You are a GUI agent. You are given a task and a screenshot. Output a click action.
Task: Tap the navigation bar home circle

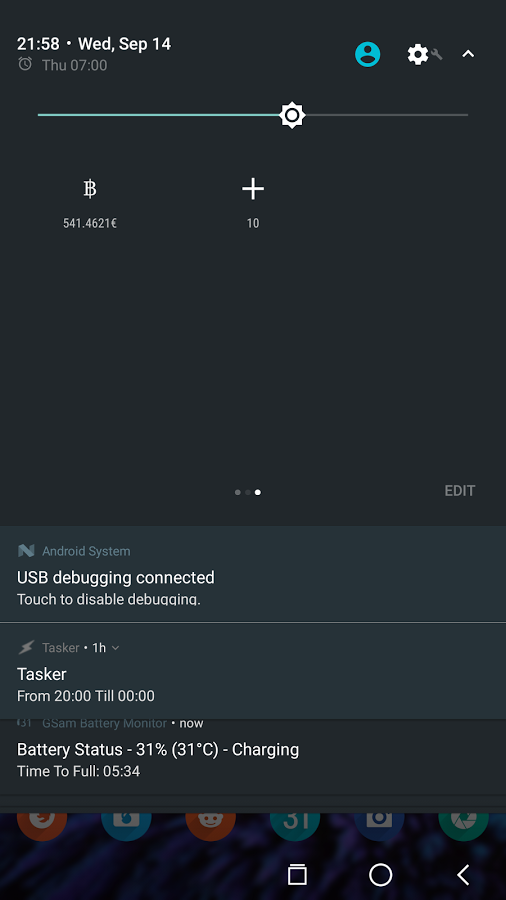(380, 875)
